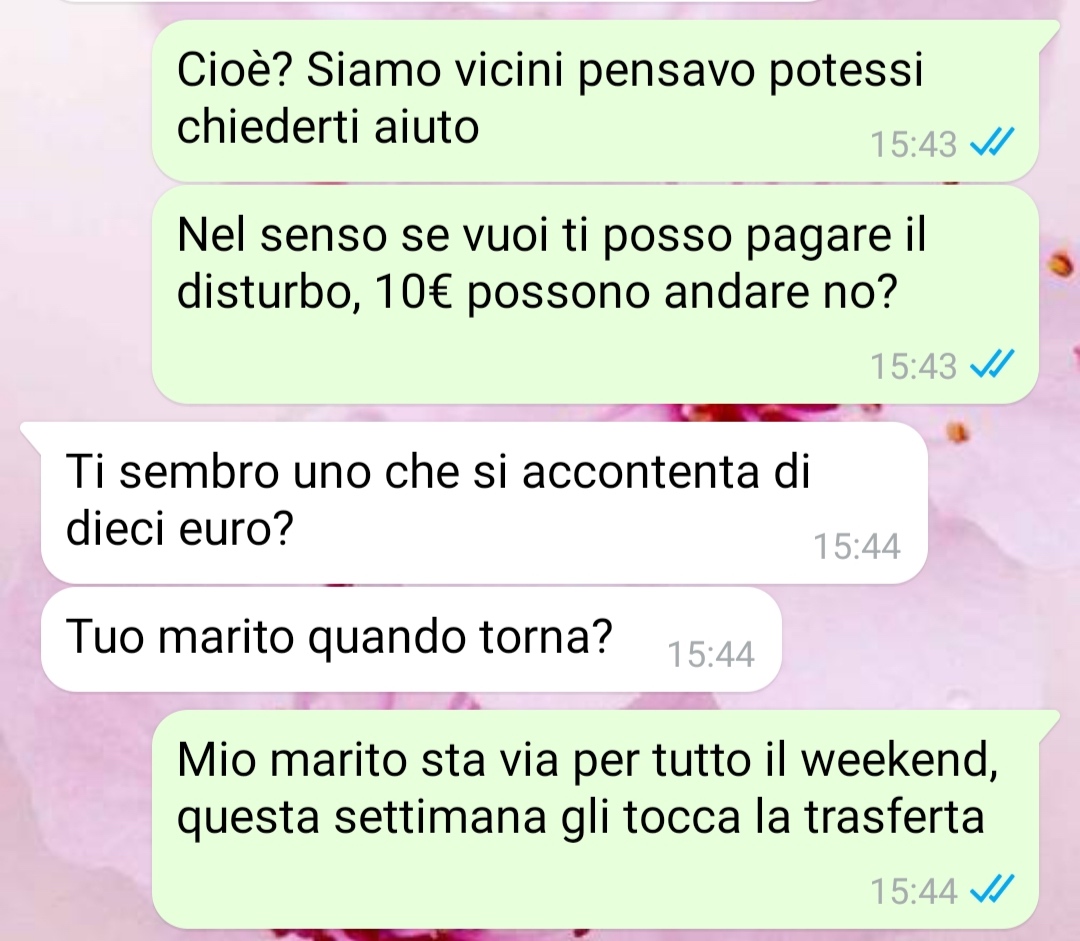Image resolution: width=1080 pixels, height=941 pixels.
Task: Tap the '10€ possono andare no?' message bubble
Action: pos(596,294)
